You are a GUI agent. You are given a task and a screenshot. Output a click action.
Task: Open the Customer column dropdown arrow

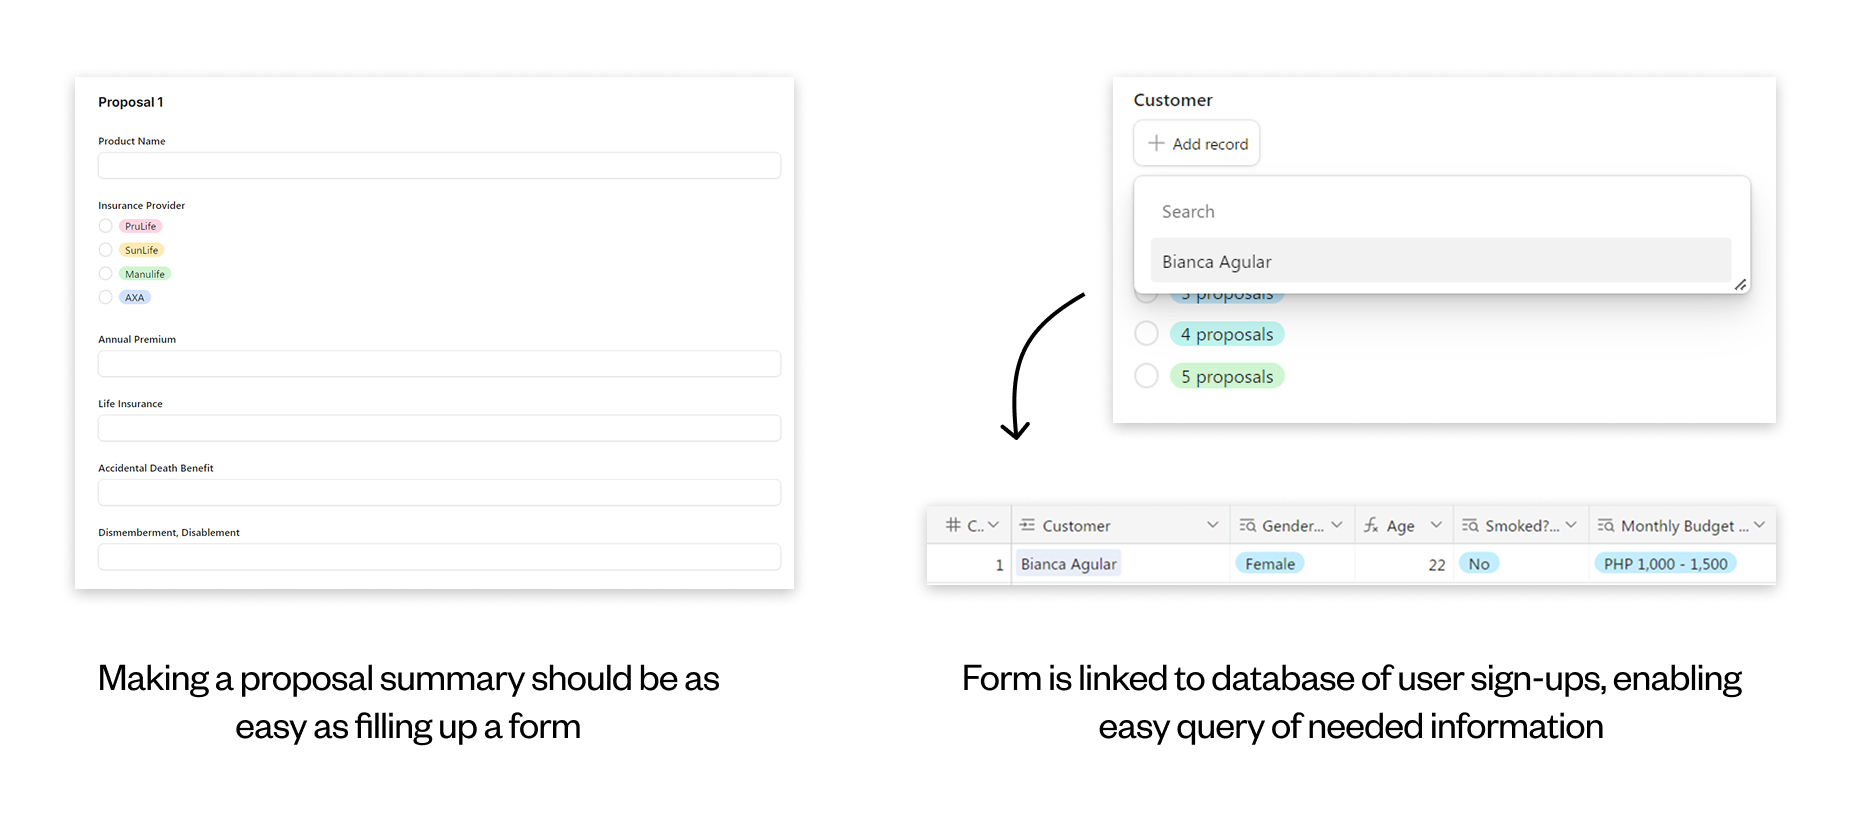click(x=1212, y=525)
